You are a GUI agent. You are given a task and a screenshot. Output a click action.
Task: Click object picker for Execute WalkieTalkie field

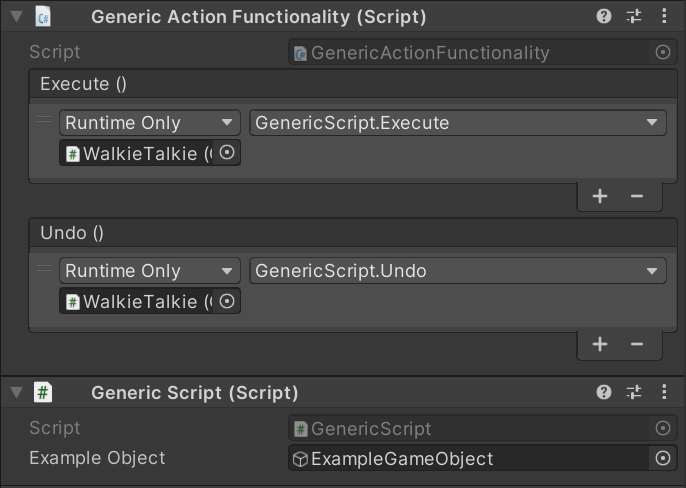coord(227,153)
